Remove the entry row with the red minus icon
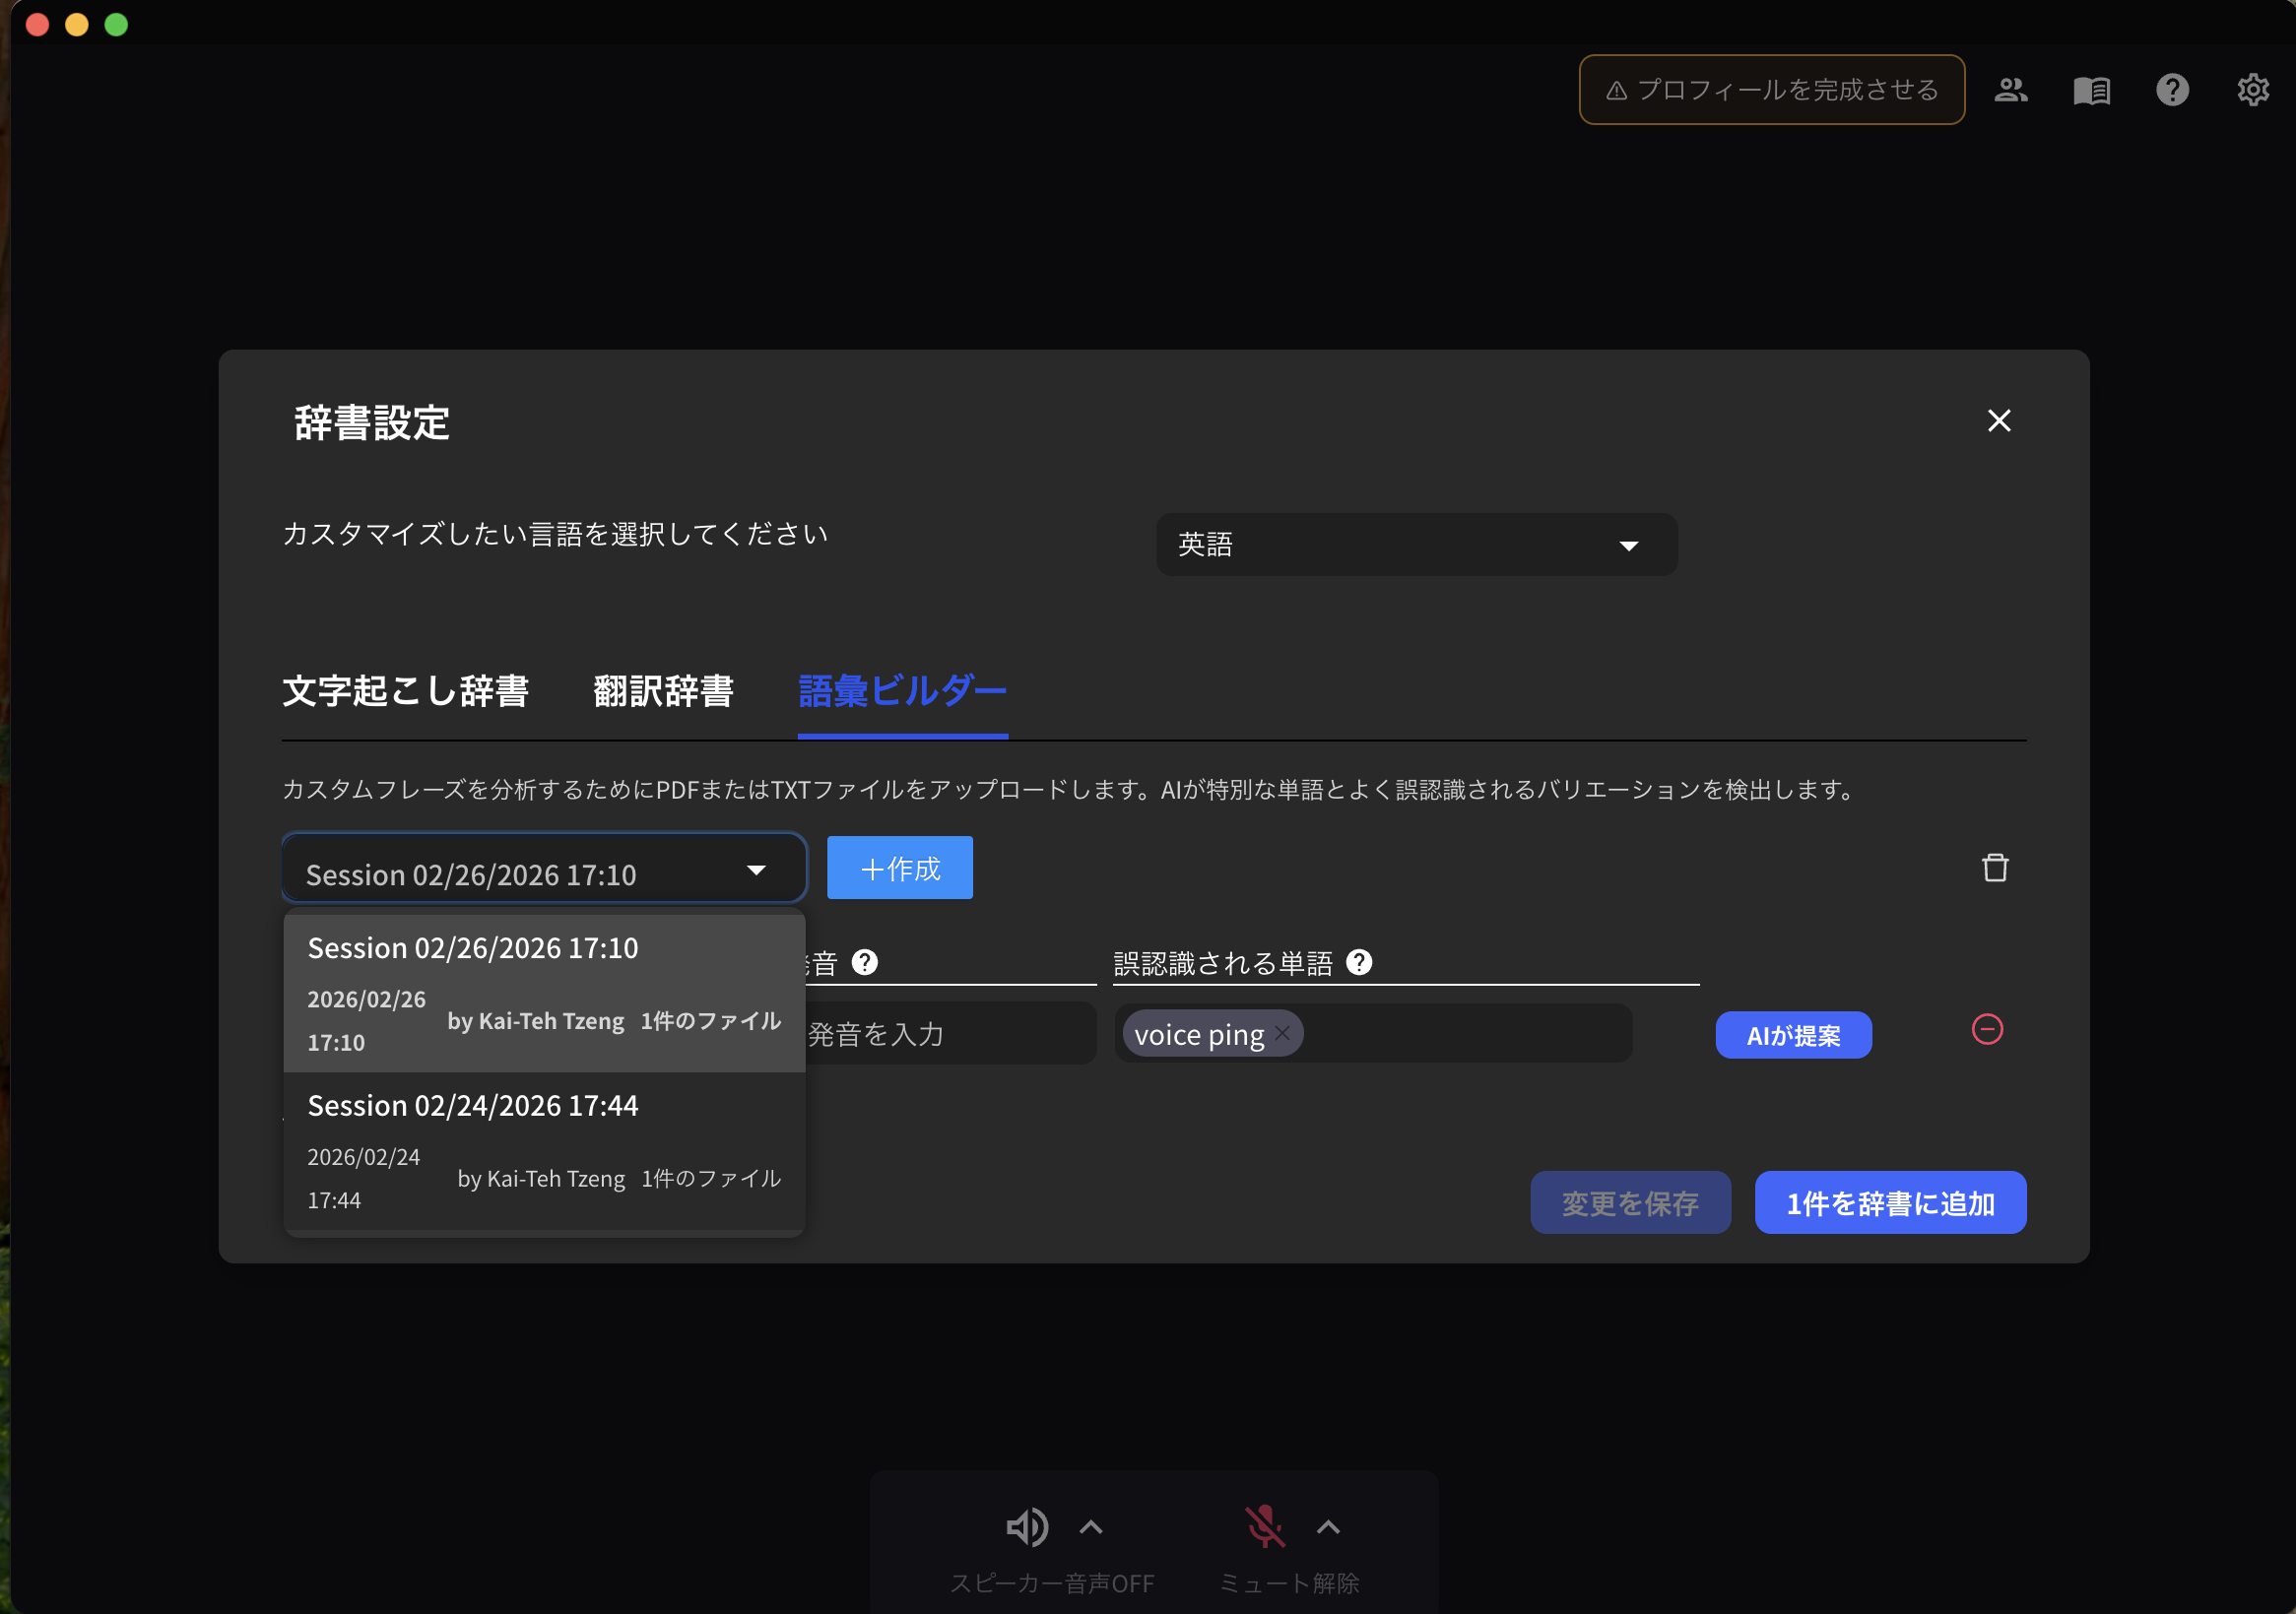 coord(1988,1029)
